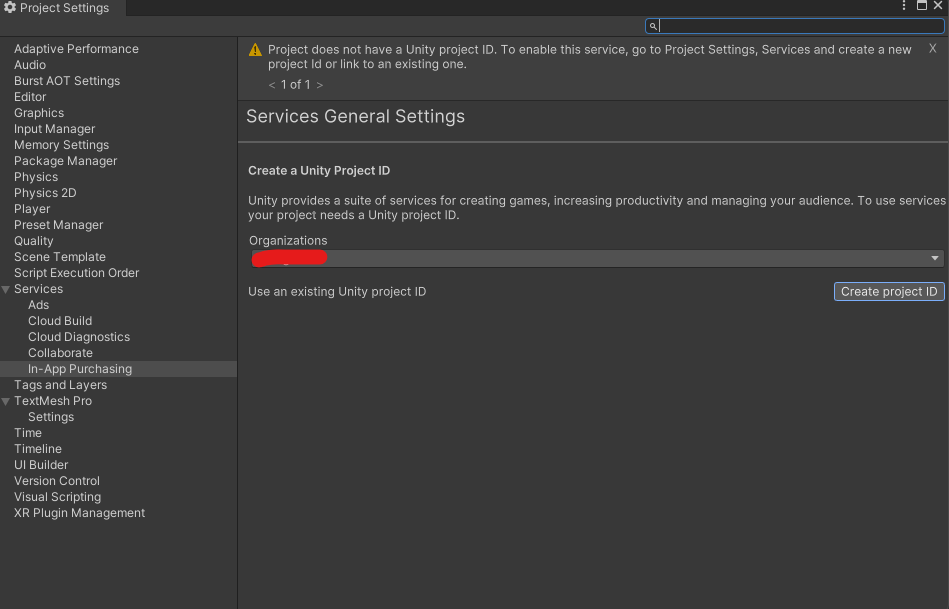Screen dimensions: 949x609
Task: Dismiss the project ID warning with X
Action: pos(933,48)
